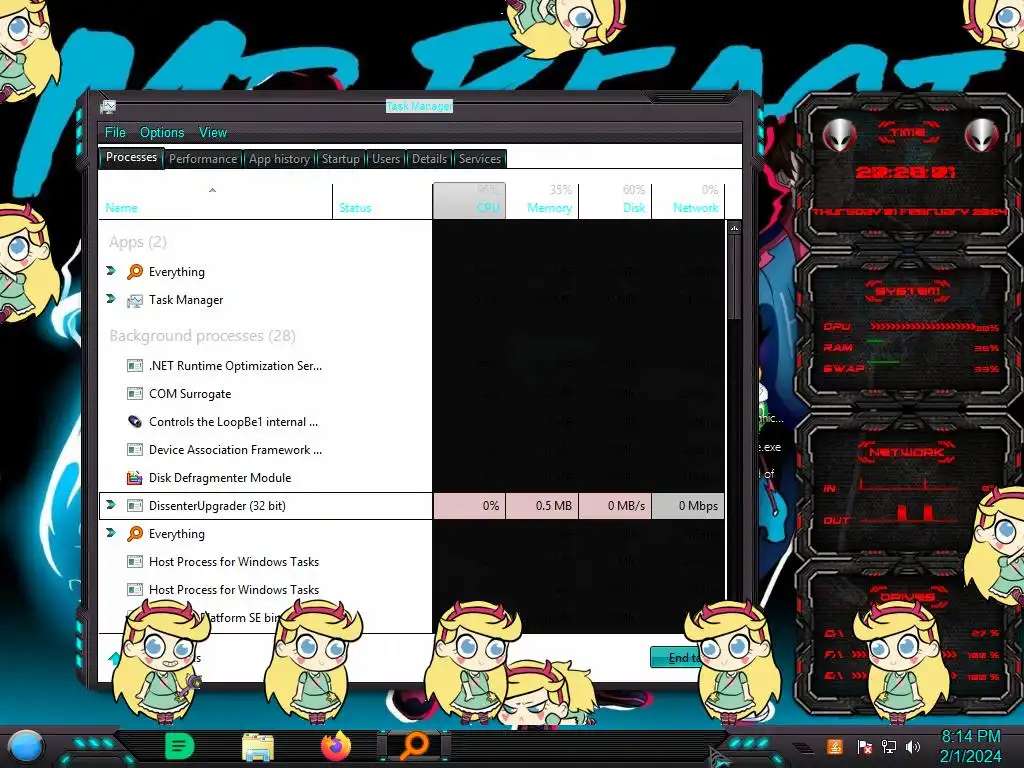
Task: Click the '0 MB/s' disk cell
Action: pyautogui.click(x=615, y=506)
